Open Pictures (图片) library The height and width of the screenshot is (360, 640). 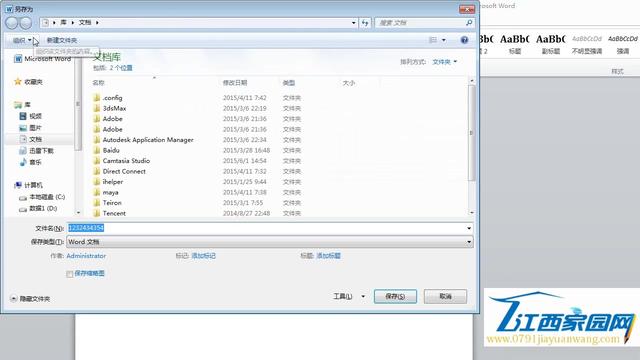pos(31,128)
